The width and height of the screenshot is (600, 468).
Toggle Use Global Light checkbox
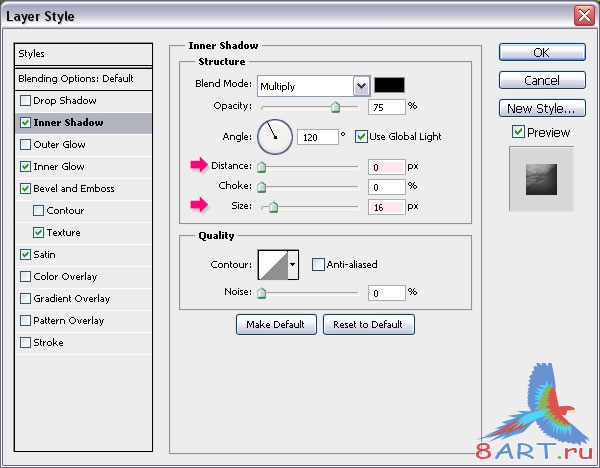coord(361,137)
